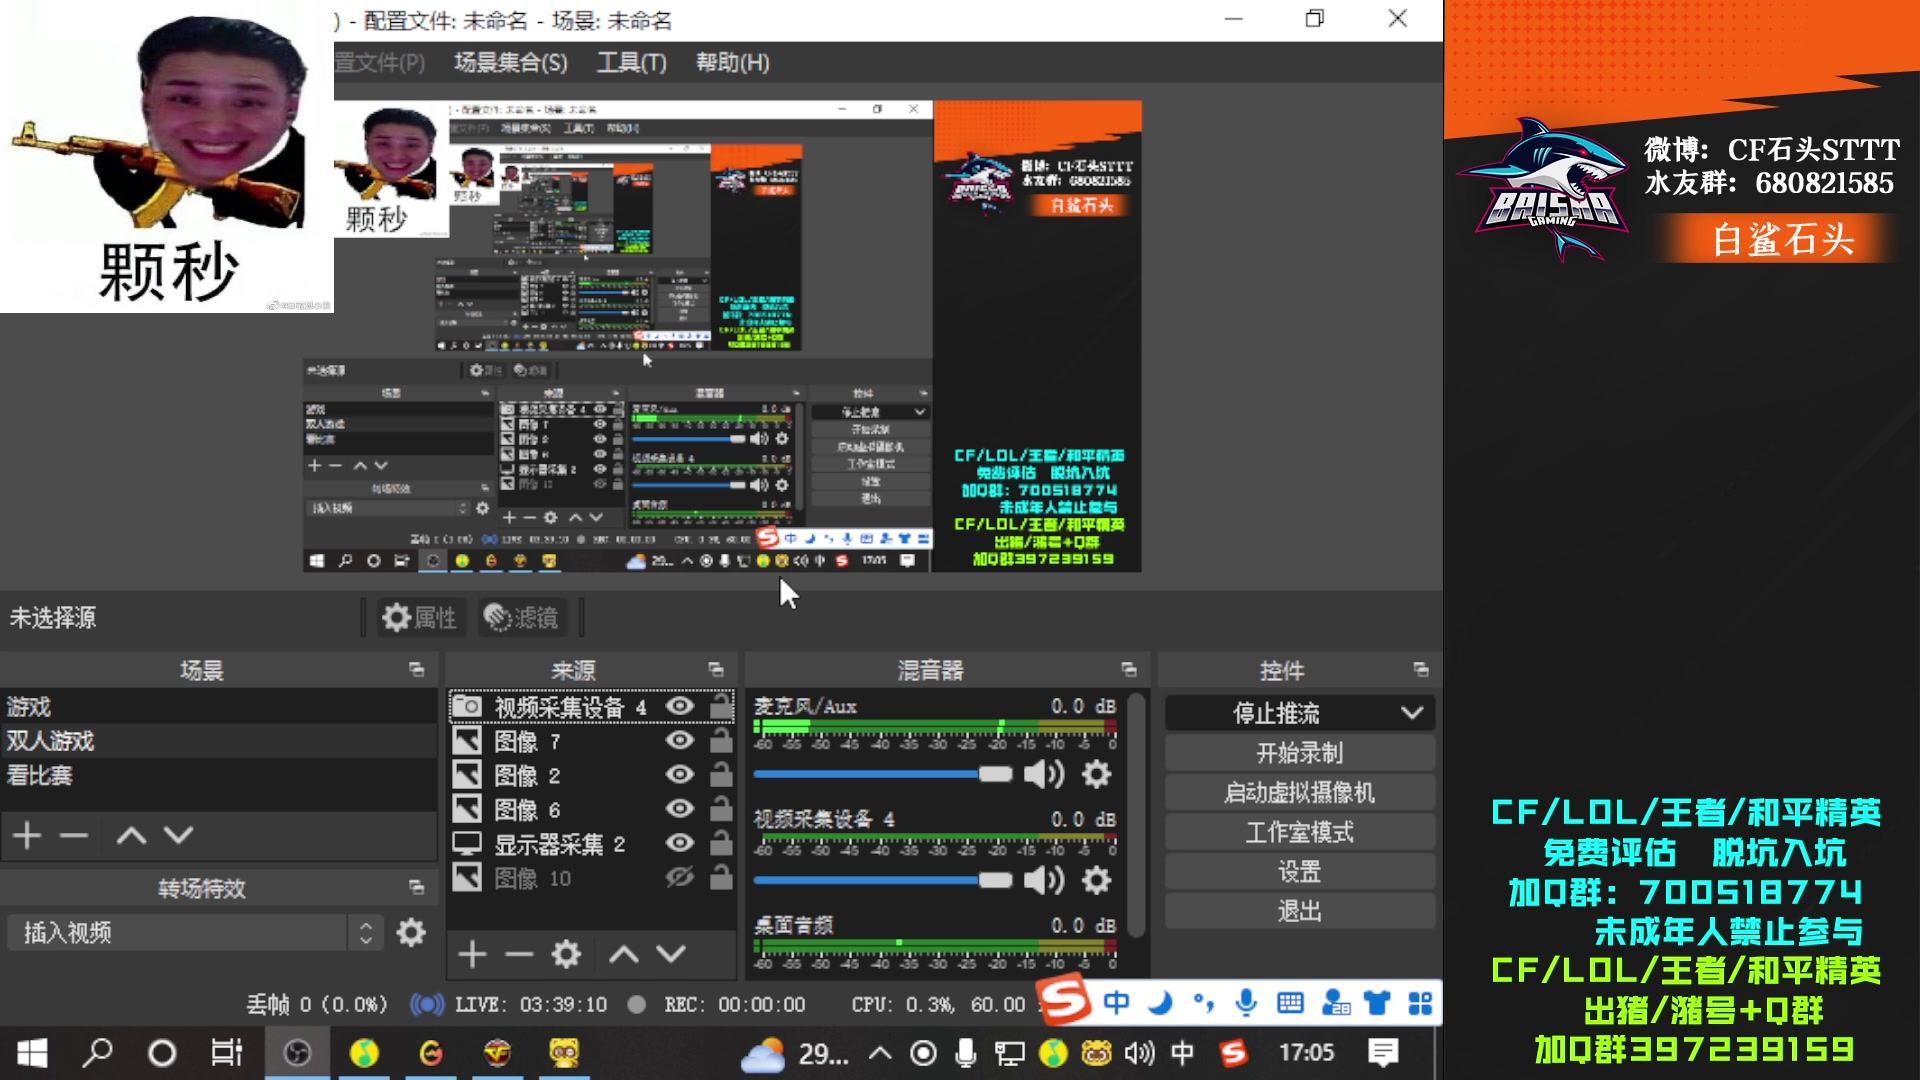Screen dimensions: 1920x1080
Task: Hide the 图像 7 source
Action: (x=679, y=740)
